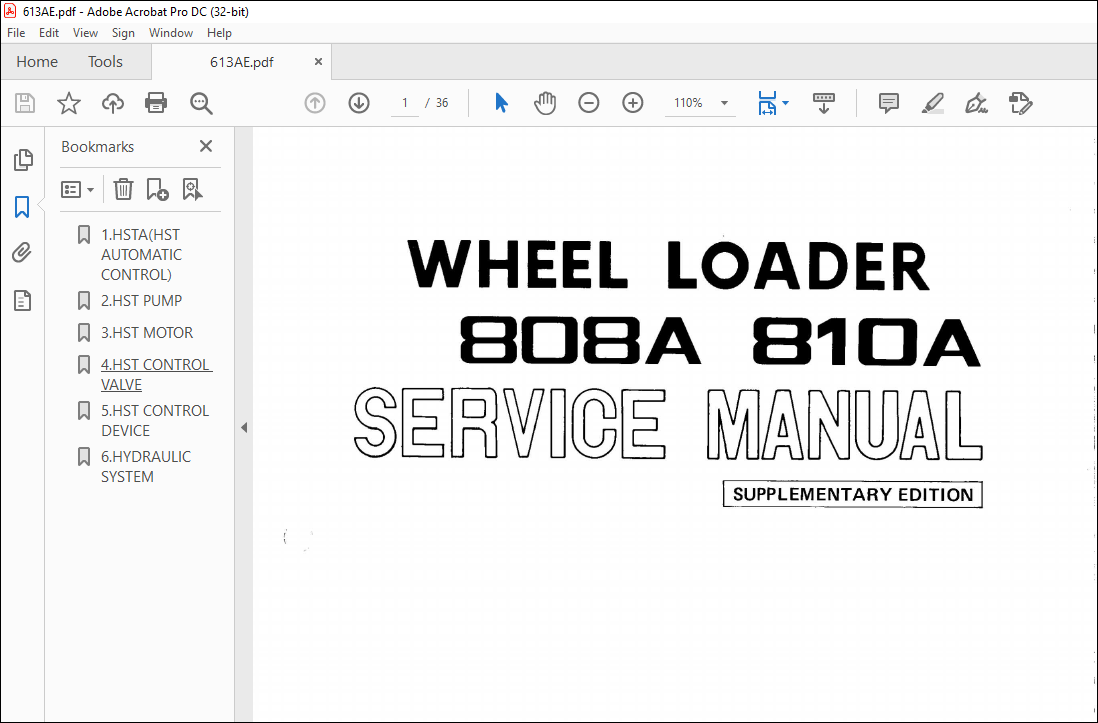This screenshot has width=1098, height=723.
Task: Zoom out with minus button
Action: (589, 103)
